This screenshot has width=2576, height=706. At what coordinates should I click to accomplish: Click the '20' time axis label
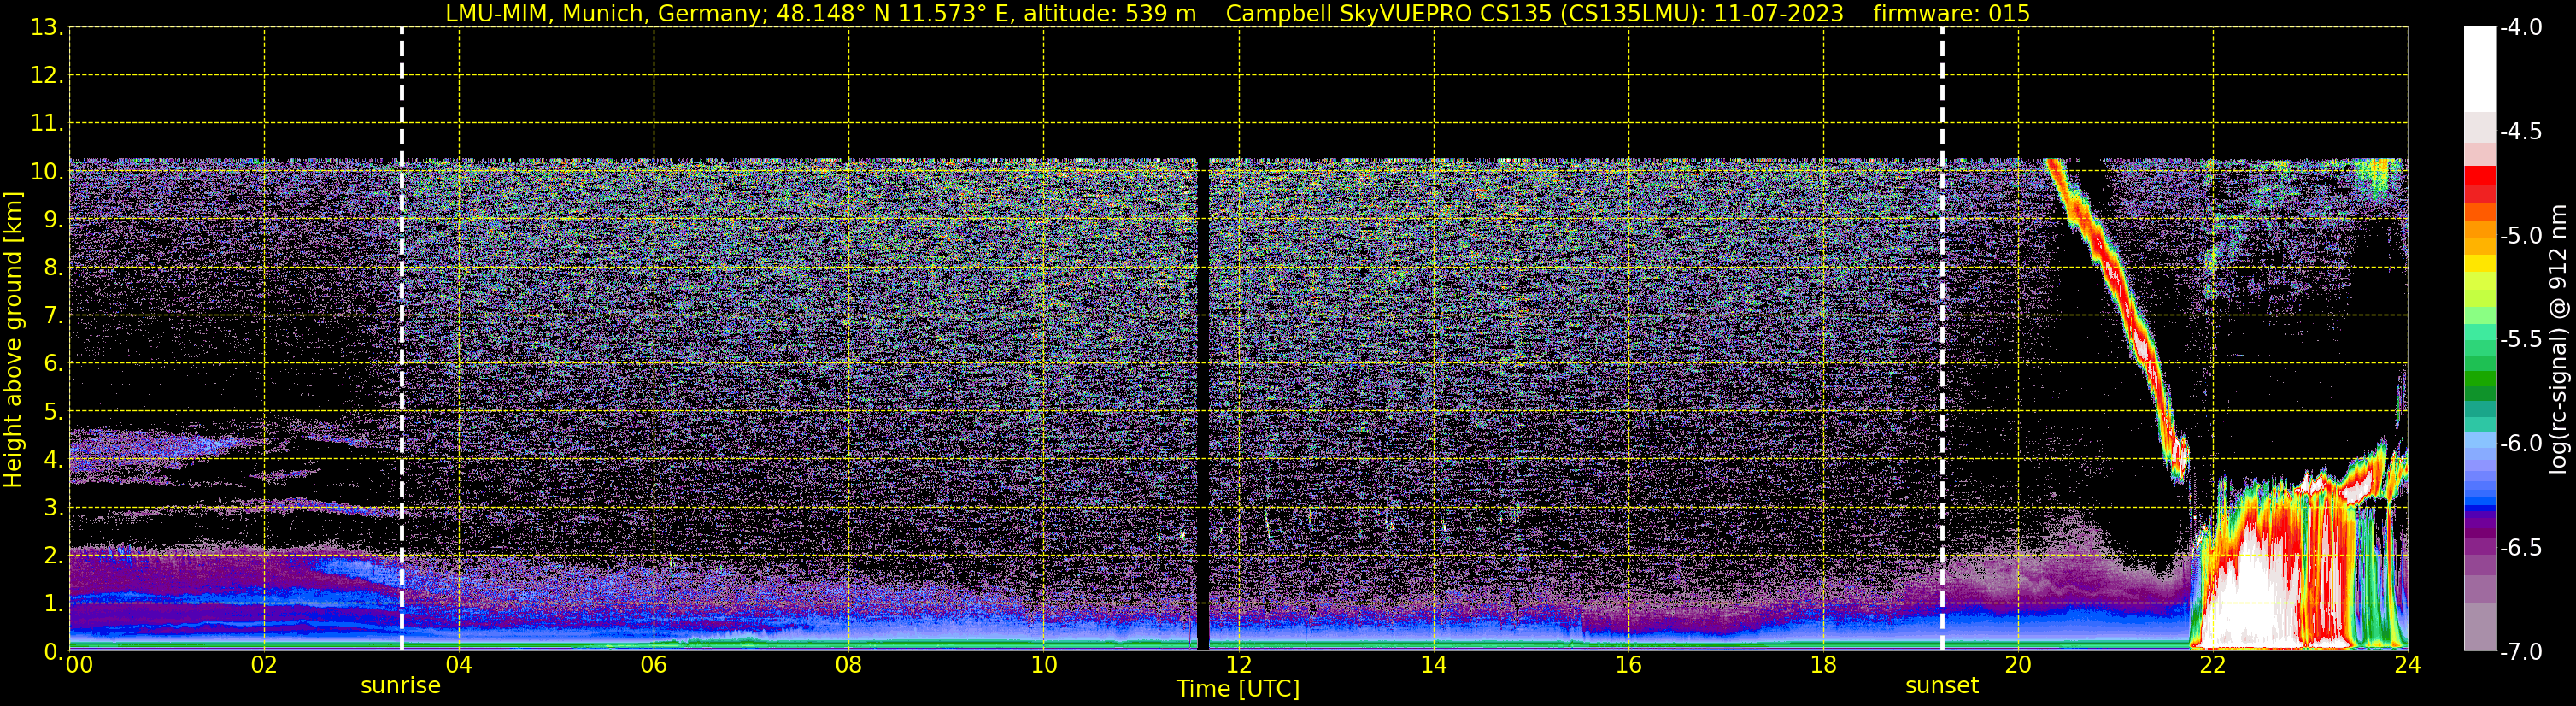(x=2018, y=665)
